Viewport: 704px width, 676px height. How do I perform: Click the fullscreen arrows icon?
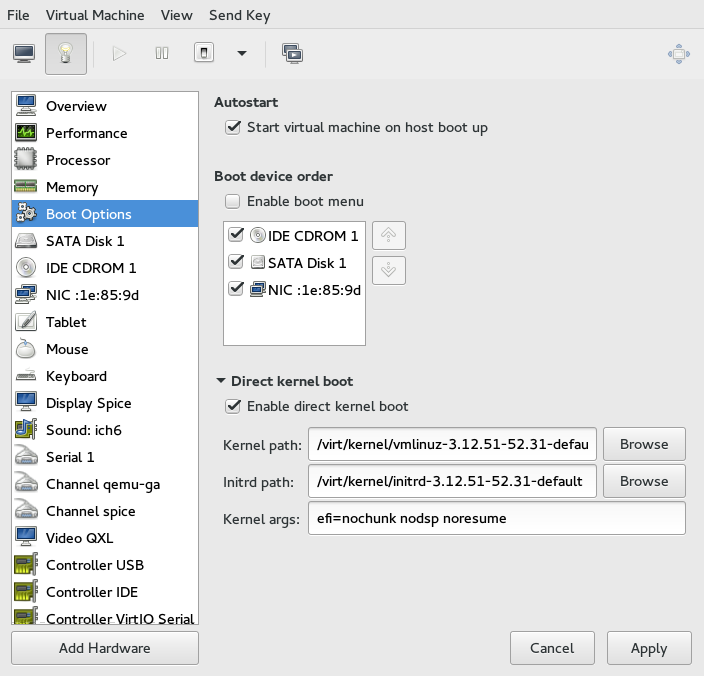click(679, 54)
